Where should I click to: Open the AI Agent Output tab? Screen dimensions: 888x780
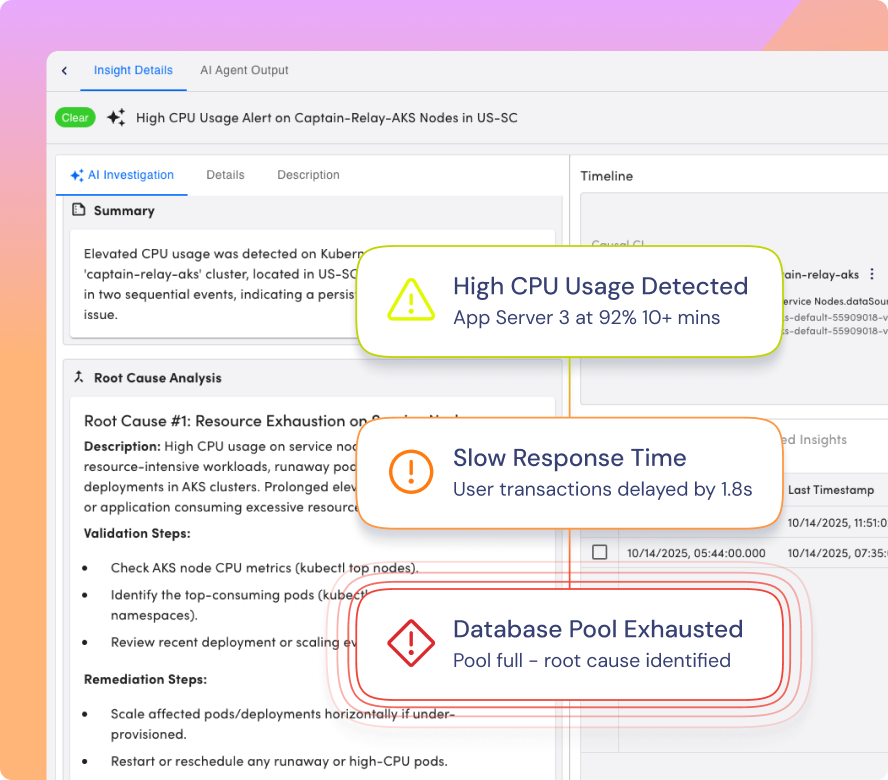(244, 71)
